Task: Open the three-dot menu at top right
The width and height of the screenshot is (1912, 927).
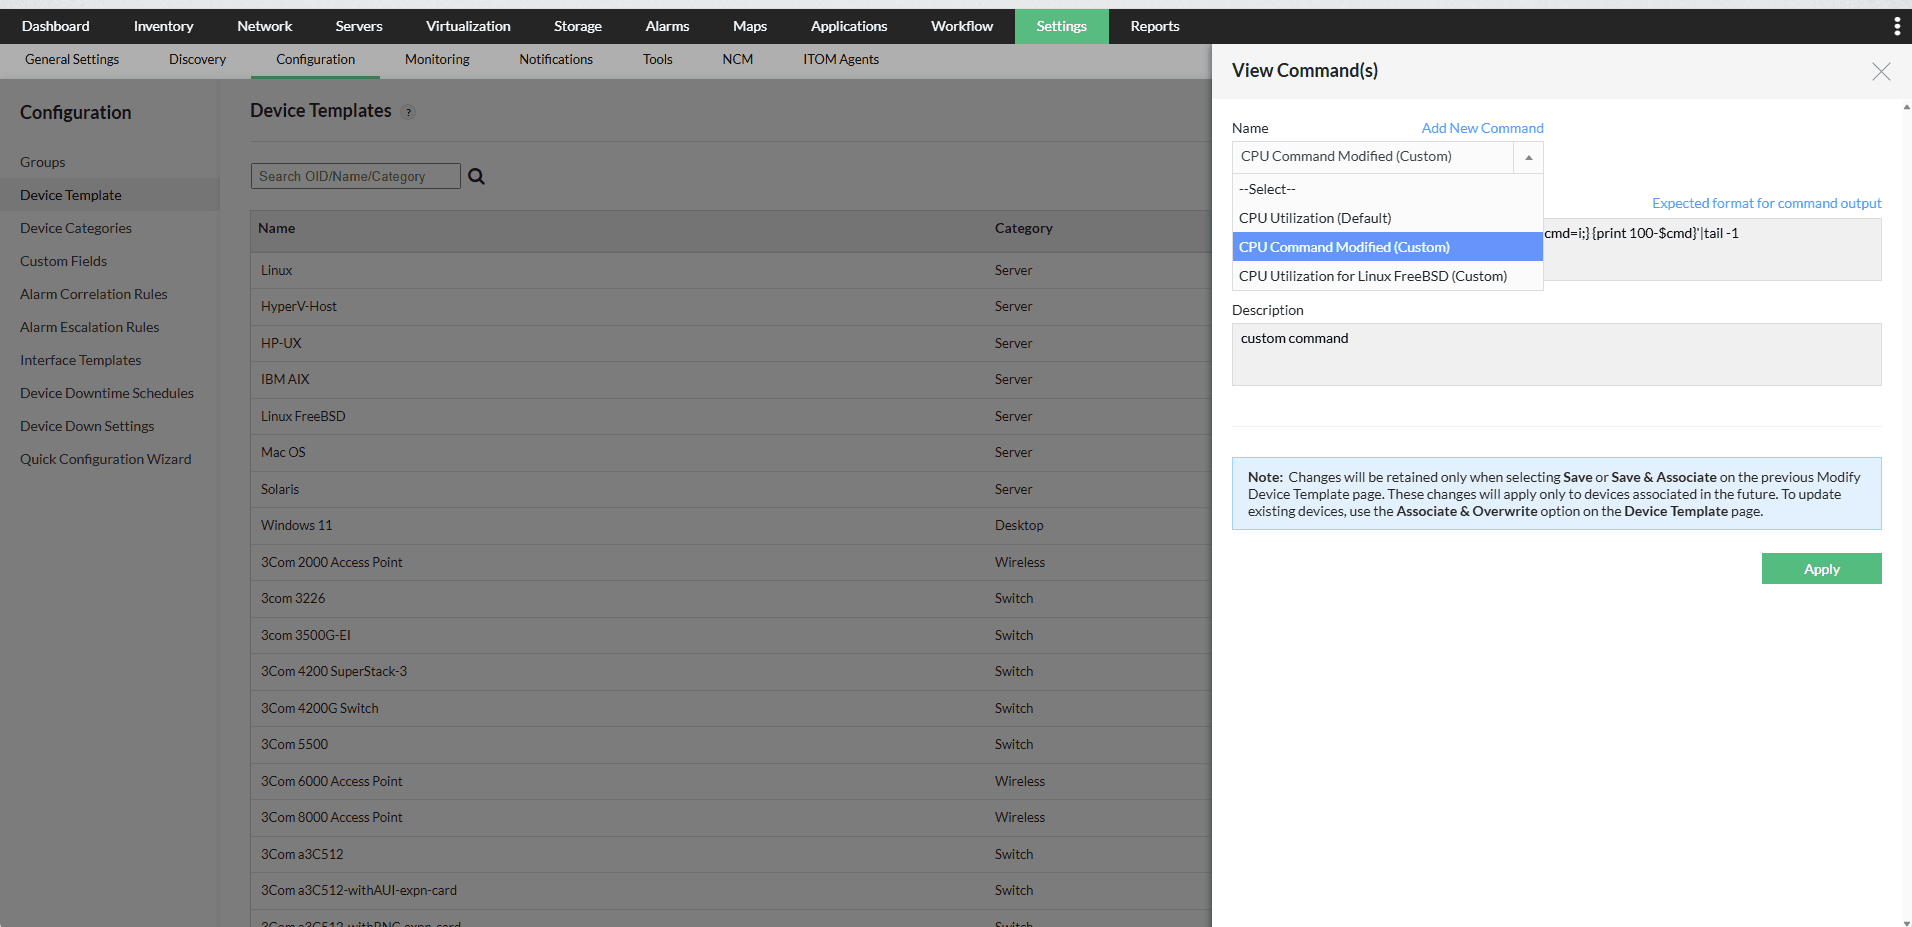Action: pos(1897,25)
